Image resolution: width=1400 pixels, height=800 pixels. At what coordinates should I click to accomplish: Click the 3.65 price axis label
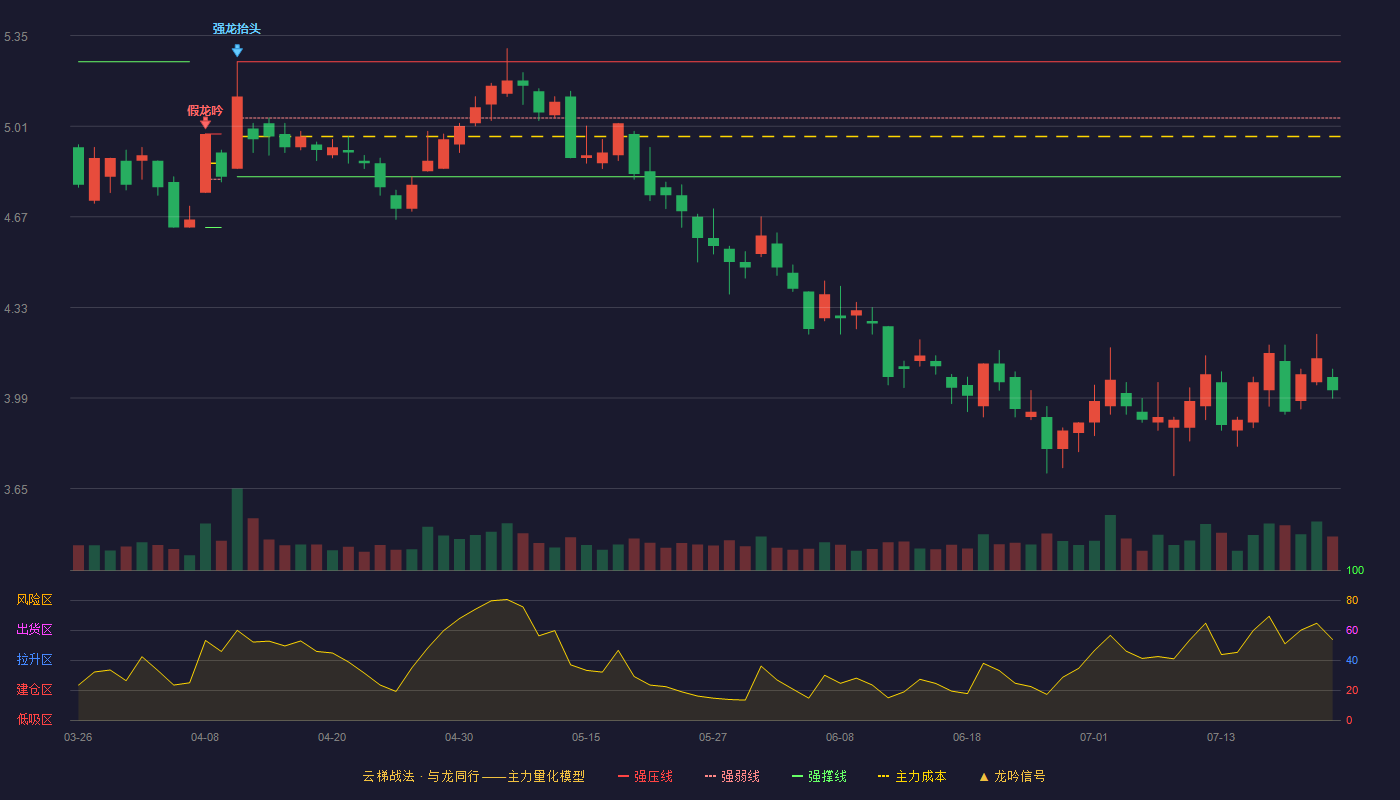tap(16, 490)
